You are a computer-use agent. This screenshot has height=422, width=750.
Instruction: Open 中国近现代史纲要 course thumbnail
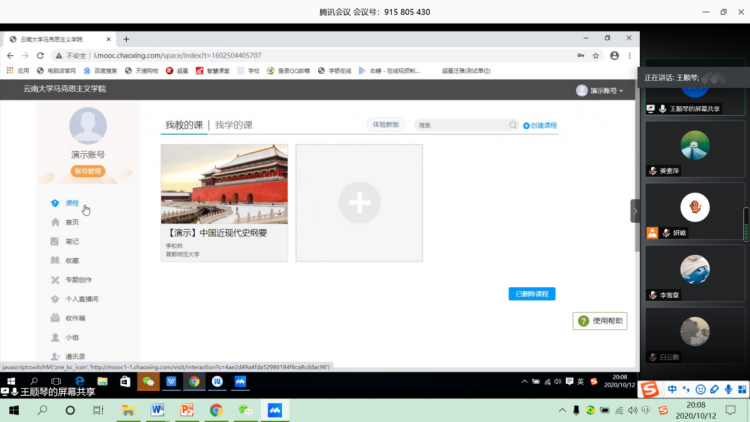[x=224, y=184]
